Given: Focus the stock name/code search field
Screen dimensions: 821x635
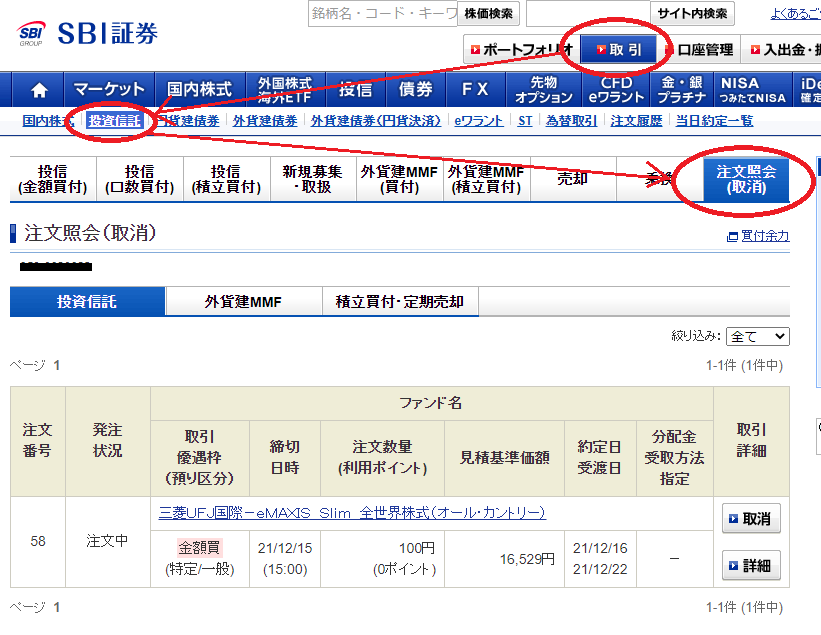Looking at the screenshot, I should (x=383, y=13).
